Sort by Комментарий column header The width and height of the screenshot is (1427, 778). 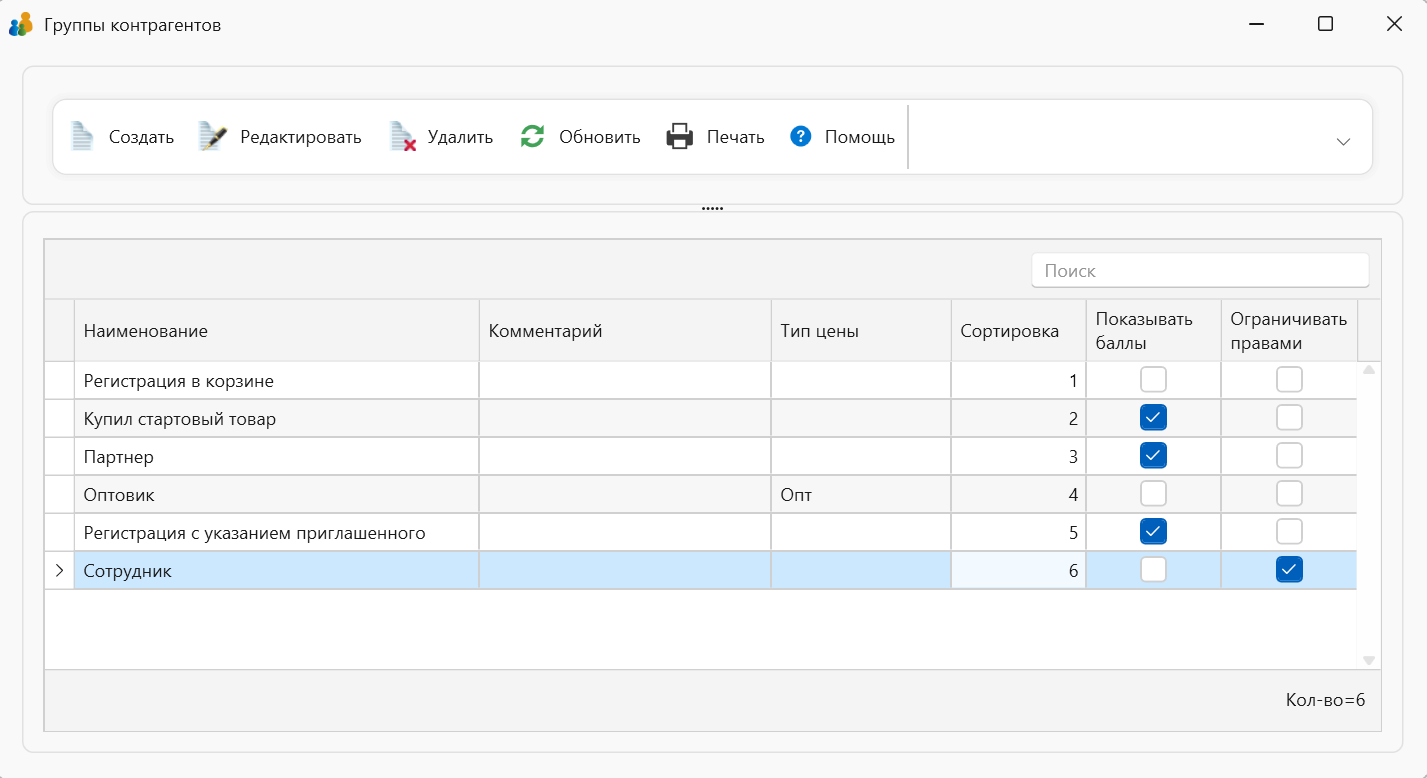point(625,331)
